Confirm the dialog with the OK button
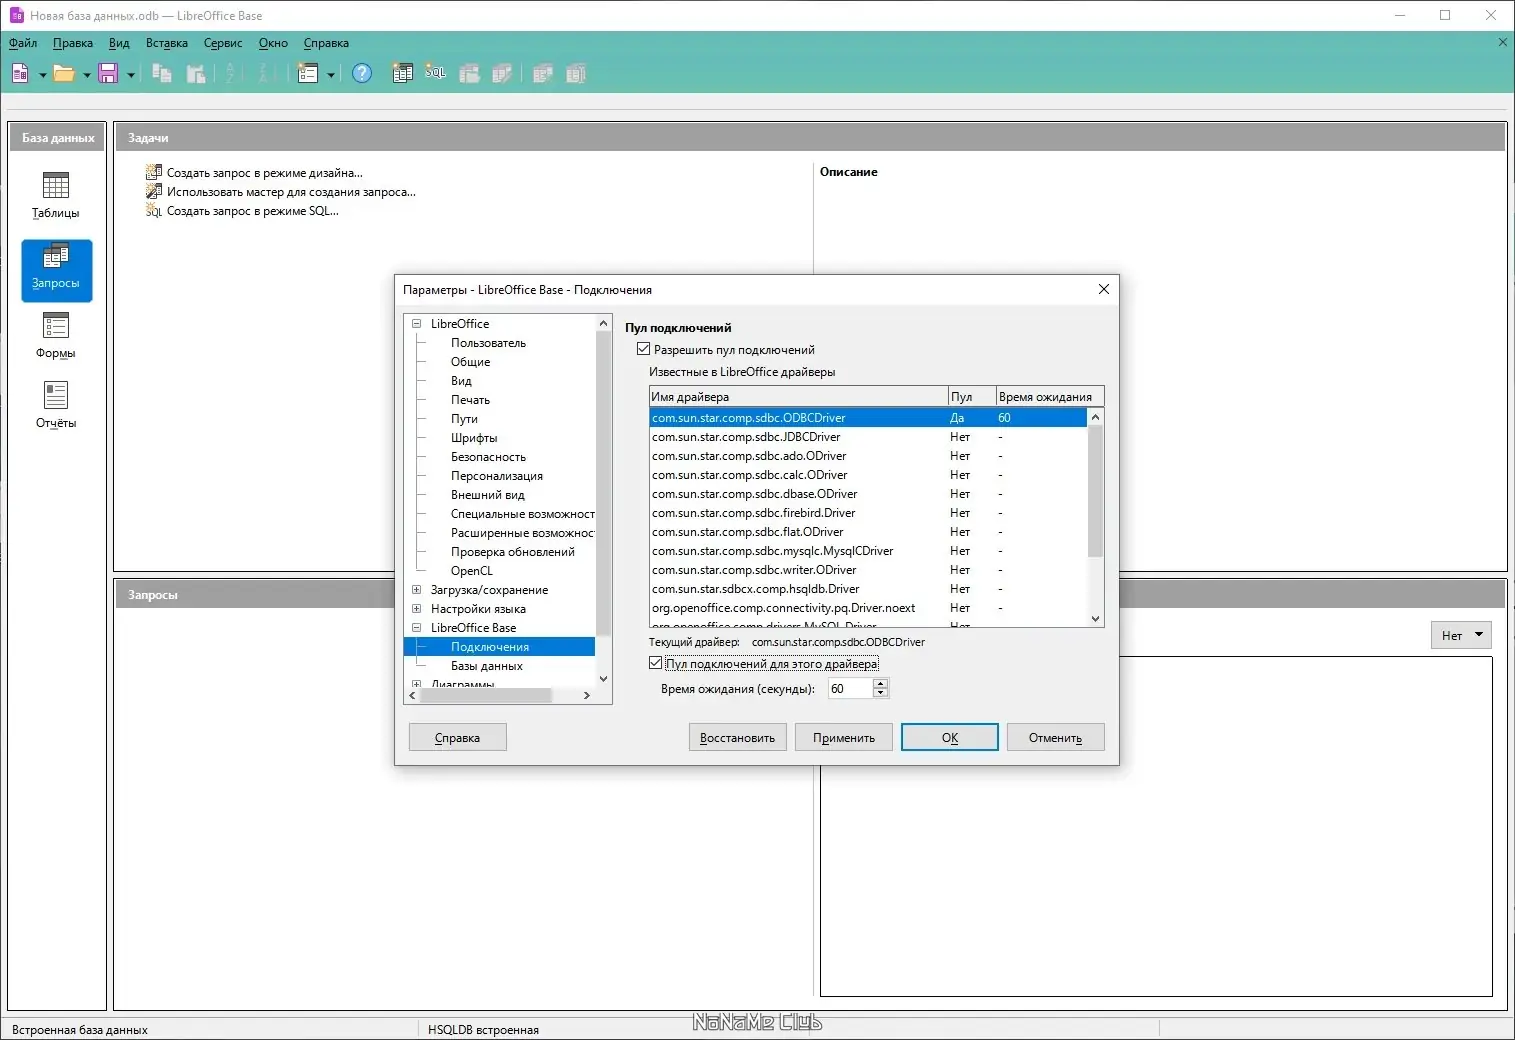 (950, 737)
